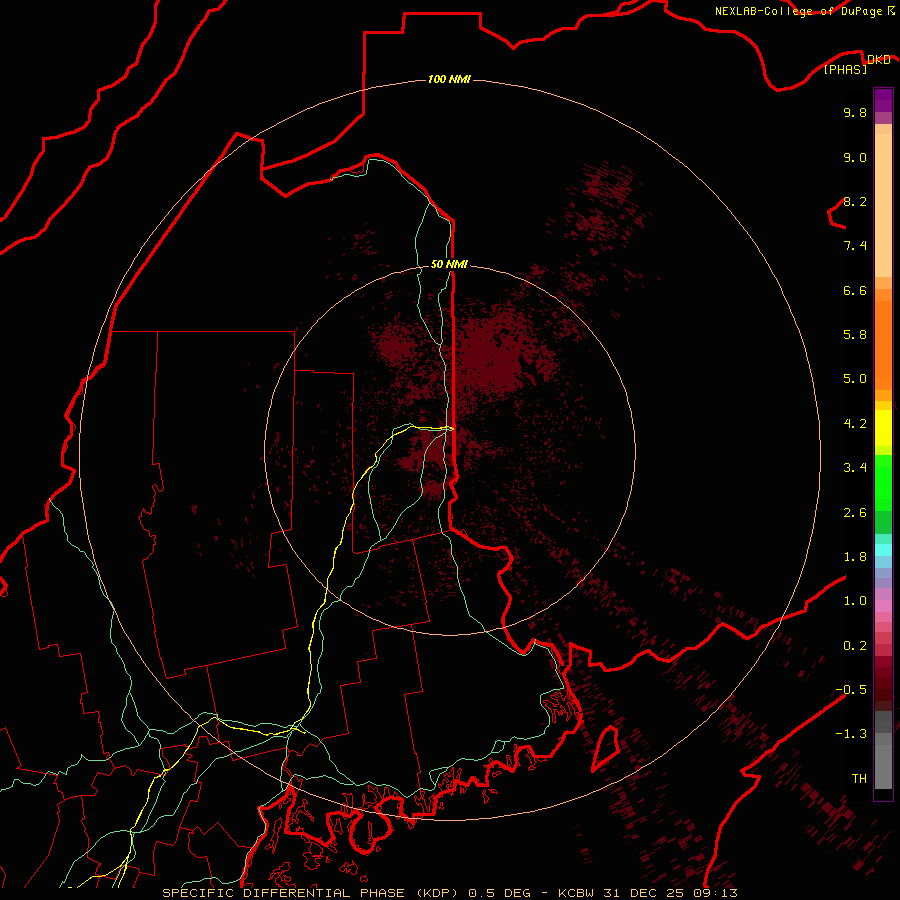Click the yellow swatch near 4.2
Image resolution: width=900 pixels, height=900 pixels.
pyautogui.click(x=883, y=428)
